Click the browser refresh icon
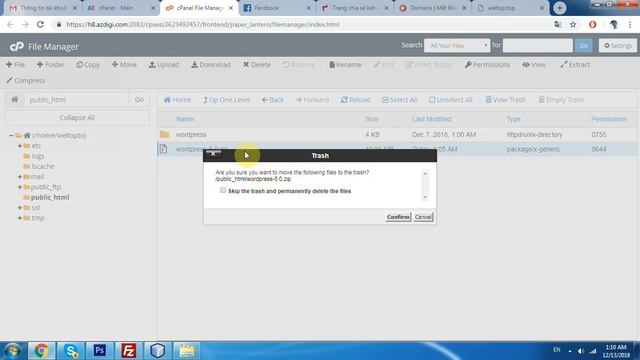The image size is (640, 360). (x=40, y=24)
